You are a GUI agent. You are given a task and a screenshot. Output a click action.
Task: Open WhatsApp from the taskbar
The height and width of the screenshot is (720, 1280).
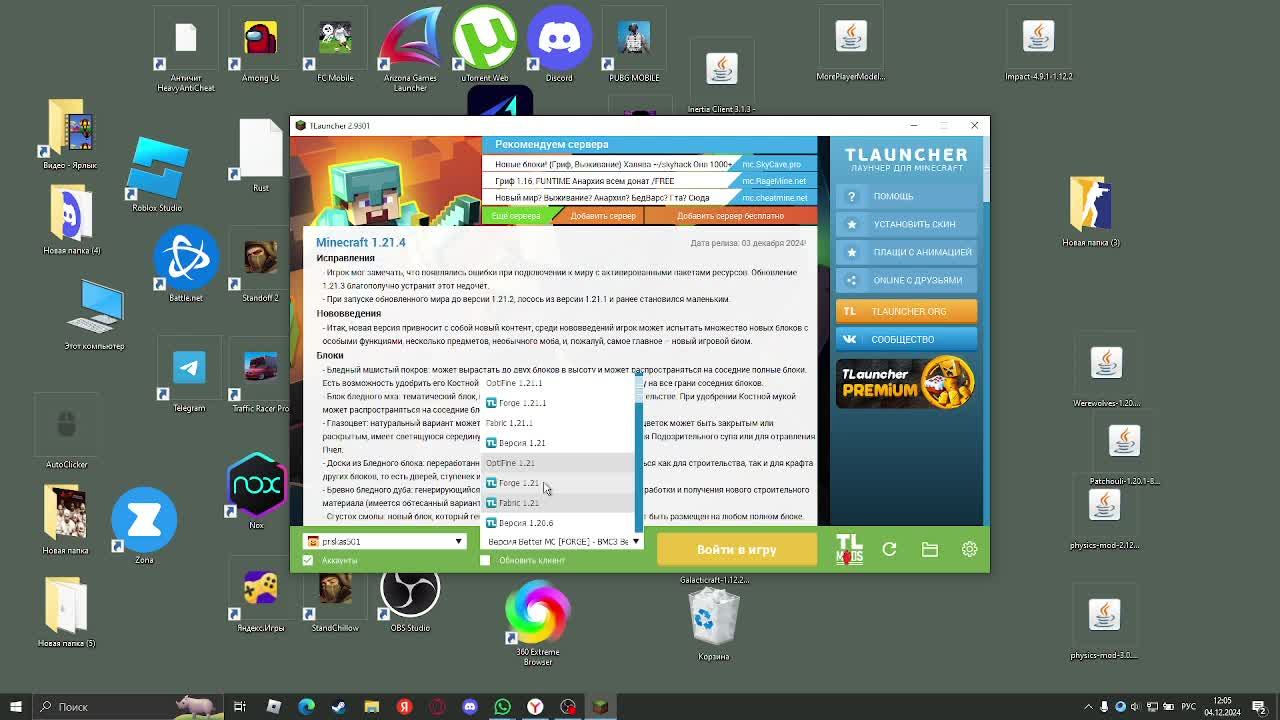tap(503, 706)
